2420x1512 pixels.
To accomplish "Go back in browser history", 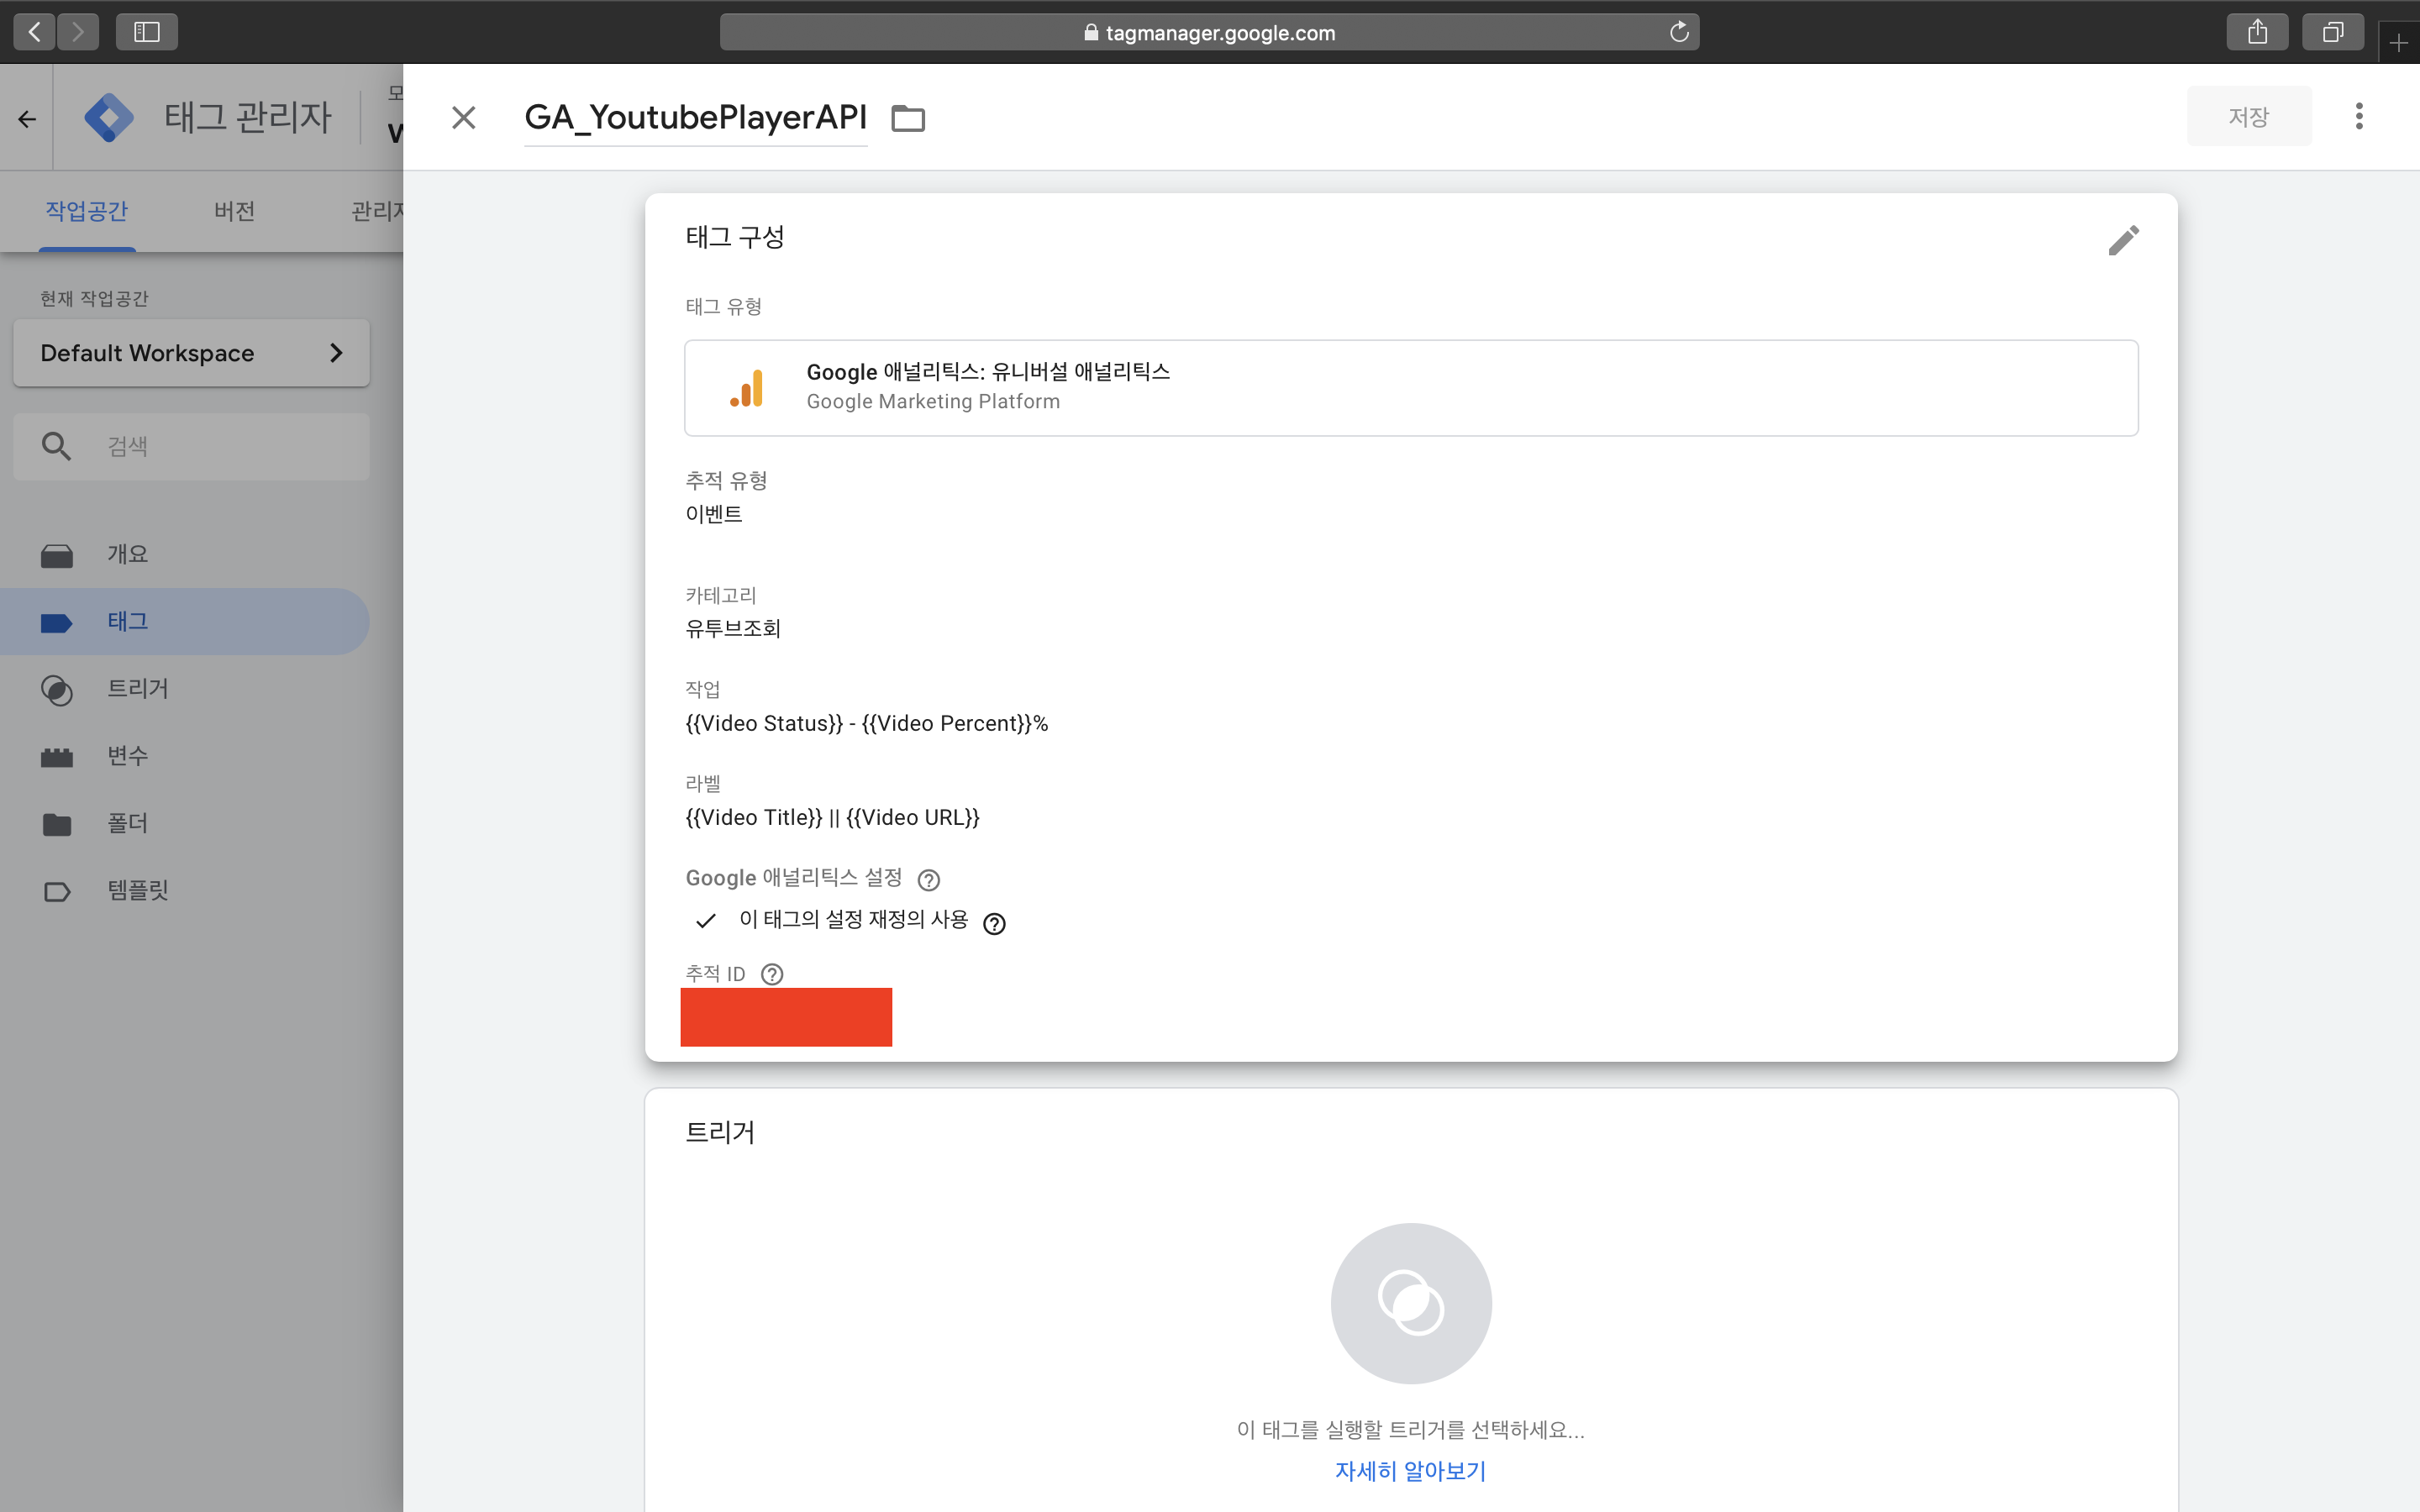I will [x=34, y=32].
